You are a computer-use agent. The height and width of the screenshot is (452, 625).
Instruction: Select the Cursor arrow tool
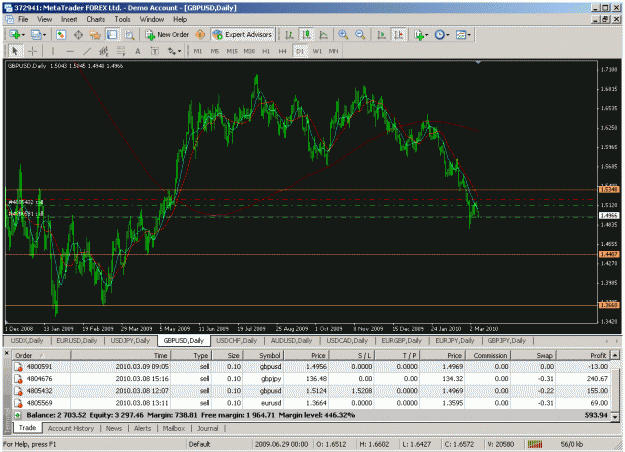tap(15, 51)
